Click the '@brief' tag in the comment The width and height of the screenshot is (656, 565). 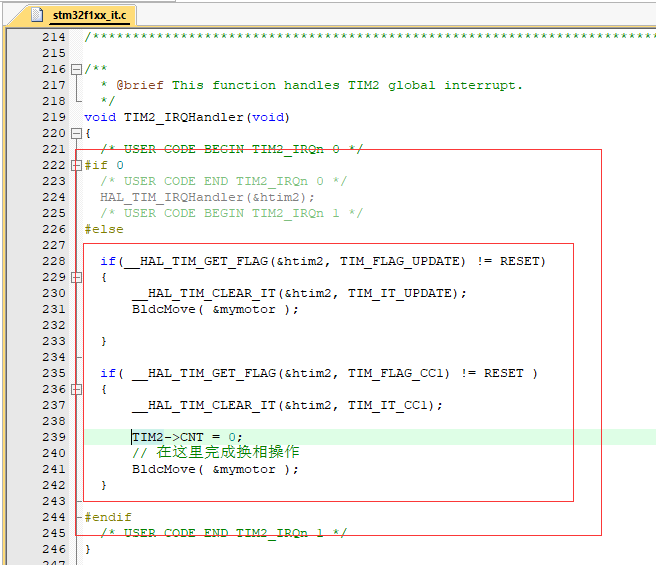[x=140, y=85]
